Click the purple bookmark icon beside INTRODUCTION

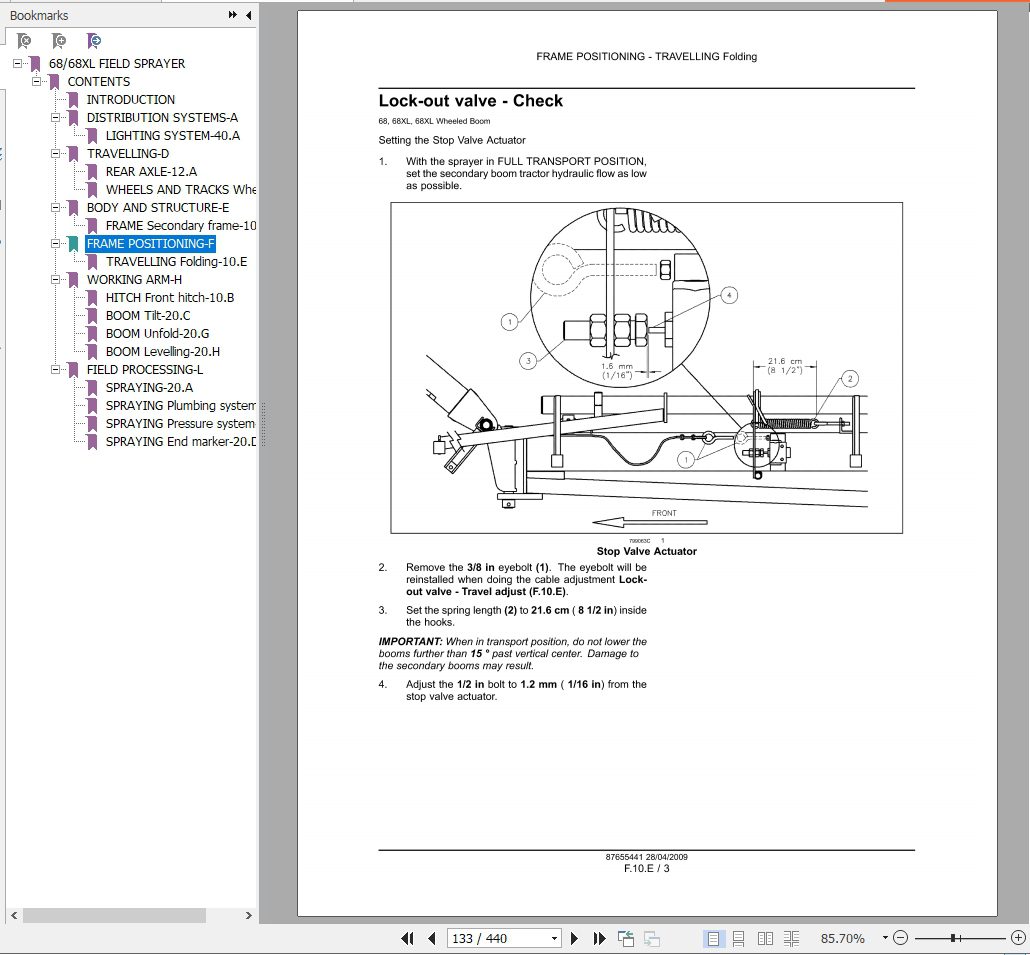tap(74, 100)
